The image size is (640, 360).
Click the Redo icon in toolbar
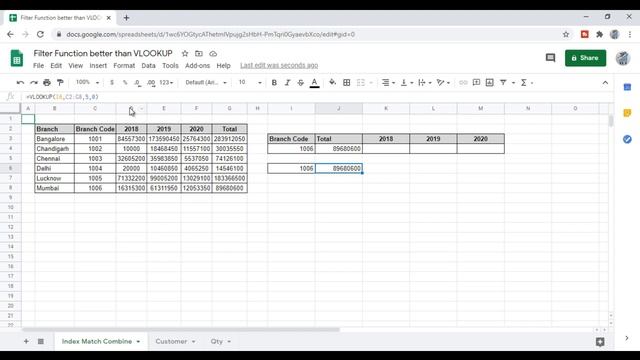pyautogui.click(x=34, y=83)
